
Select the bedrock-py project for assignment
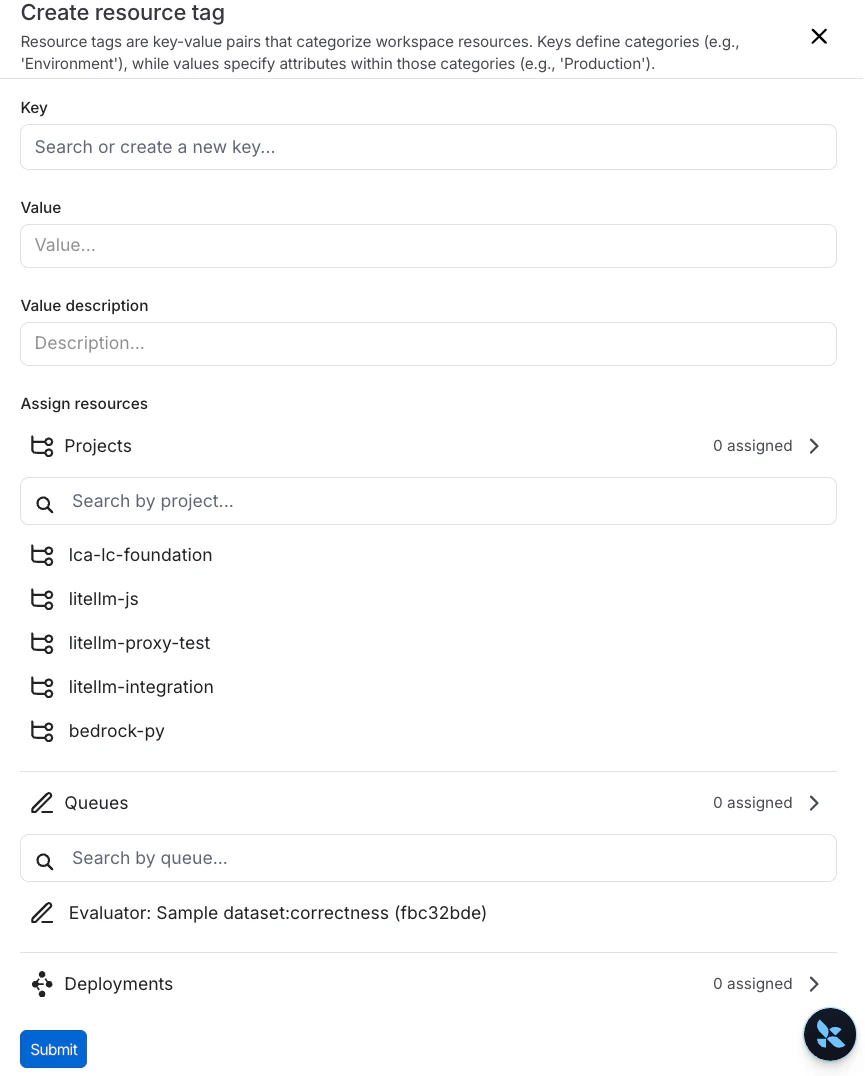(x=116, y=731)
